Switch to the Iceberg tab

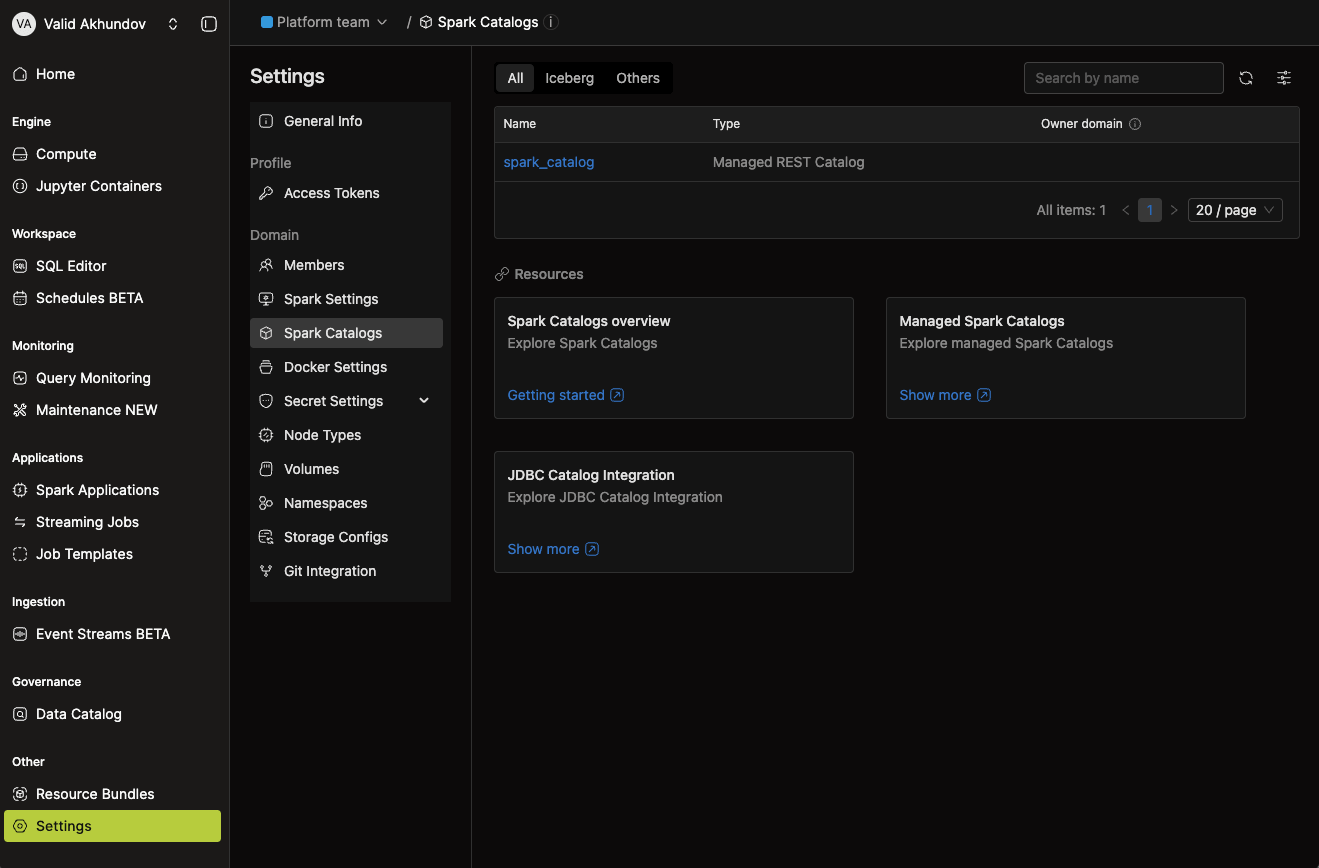(x=570, y=78)
